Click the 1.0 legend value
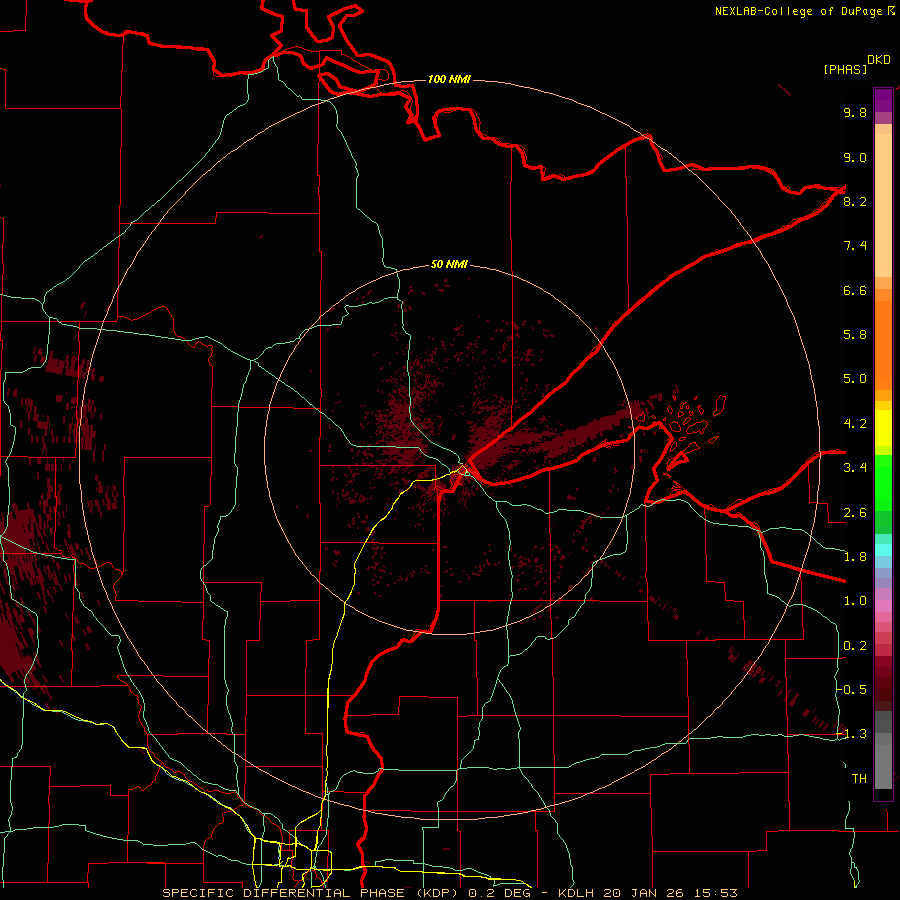Viewport: 900px width, 900px height. (855, 601)
